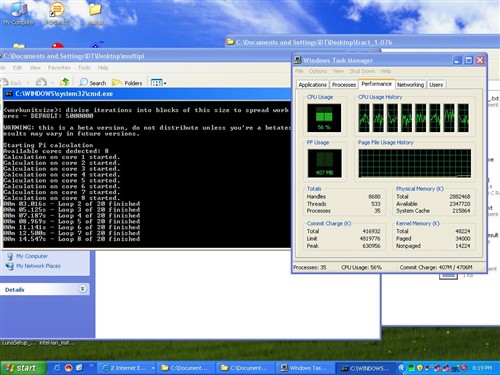Click the Forward arrow in Explorer toolbar
500x375 pixels.
tap(41, 82)
